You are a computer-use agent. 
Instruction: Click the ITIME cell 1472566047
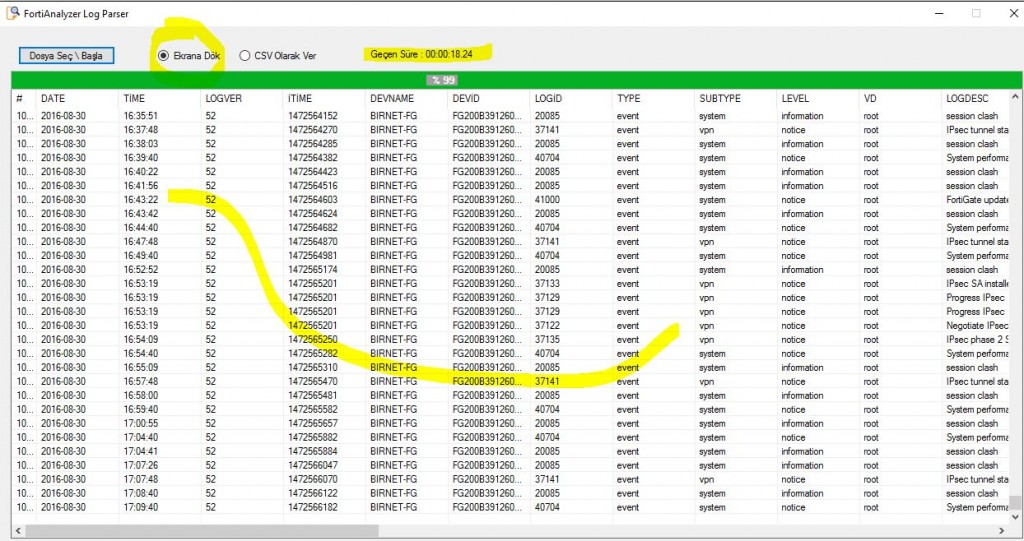click(313, 465)
